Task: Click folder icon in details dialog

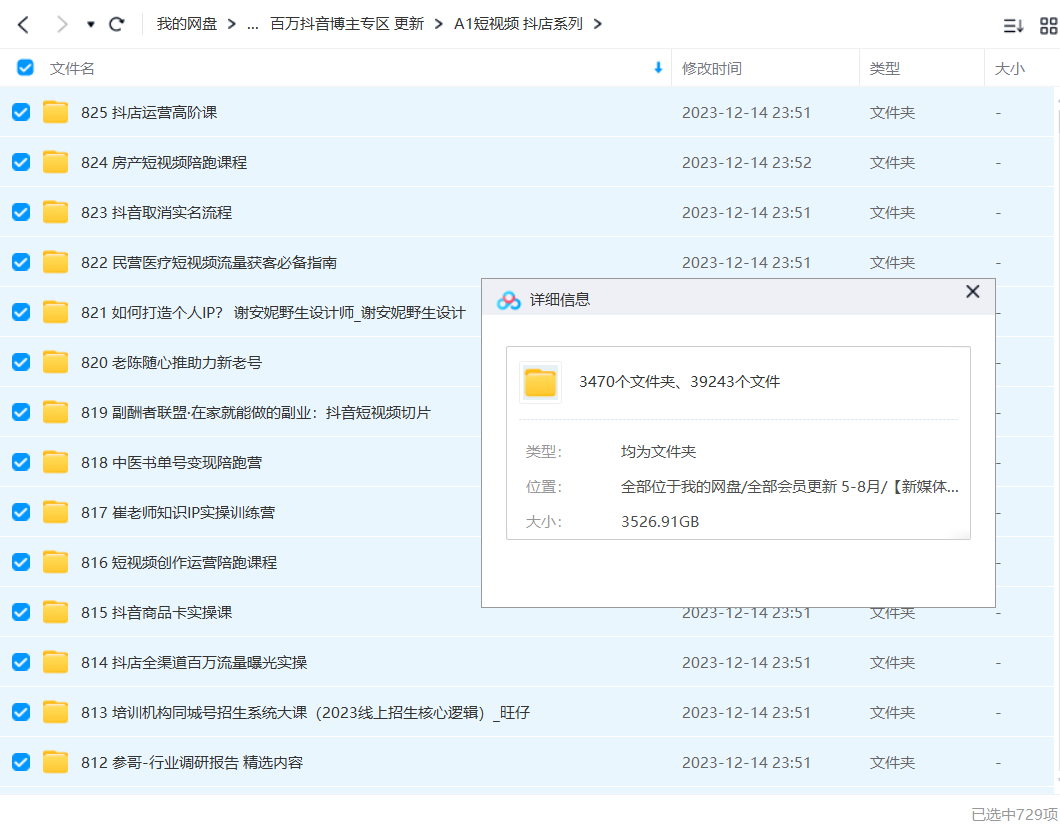Action: pyautogui.click(x=540, y=382)
